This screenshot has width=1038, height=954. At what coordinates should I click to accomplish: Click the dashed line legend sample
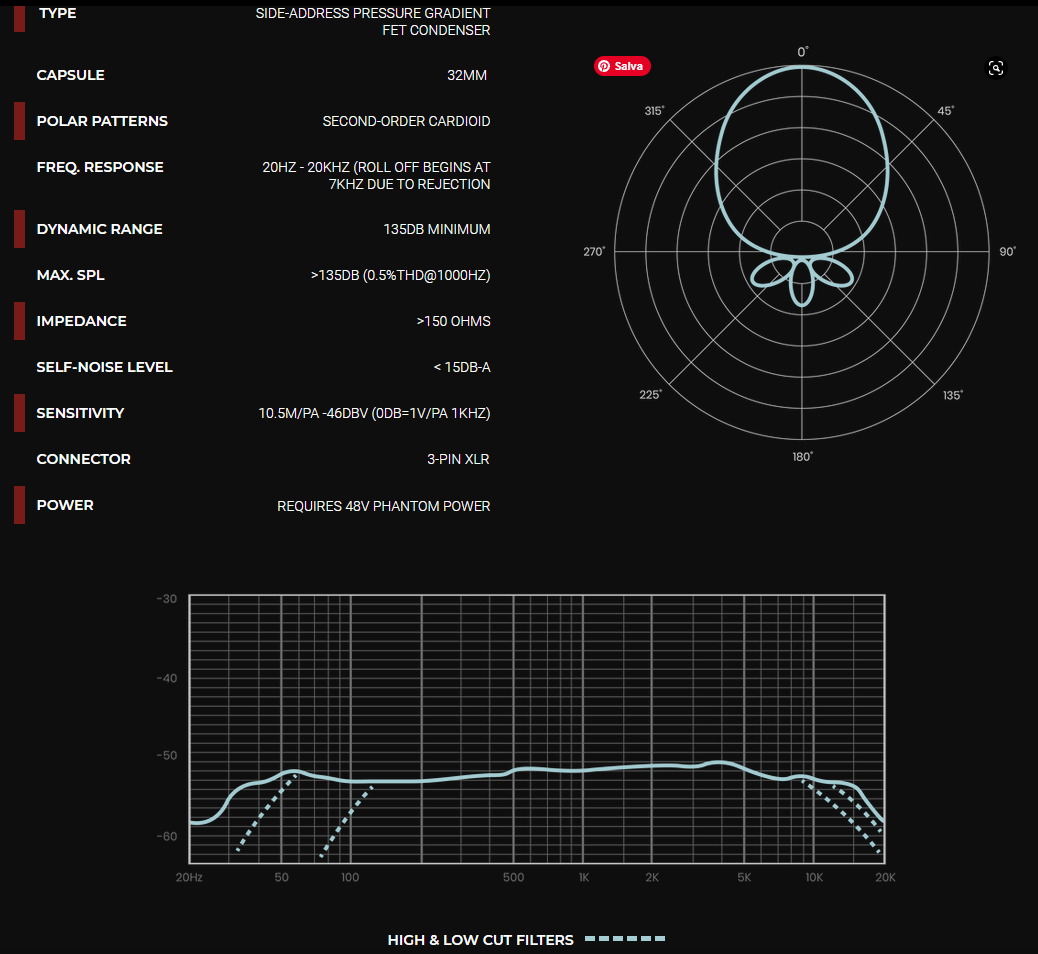[625, 939]
